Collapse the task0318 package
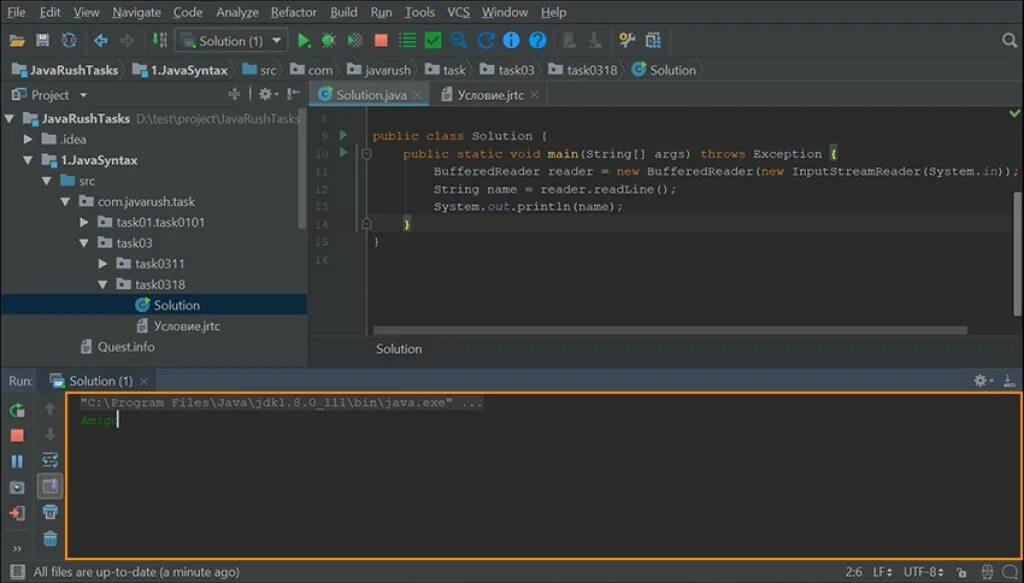Image resolution: width=1024 pixels, height=583 pixels. [103, 285]
